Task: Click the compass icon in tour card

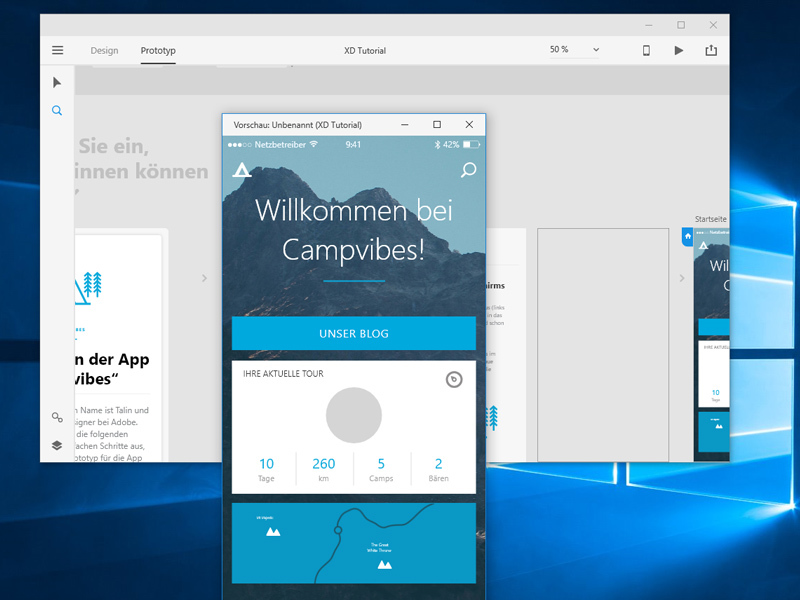Action: click(x=454, y=379)
